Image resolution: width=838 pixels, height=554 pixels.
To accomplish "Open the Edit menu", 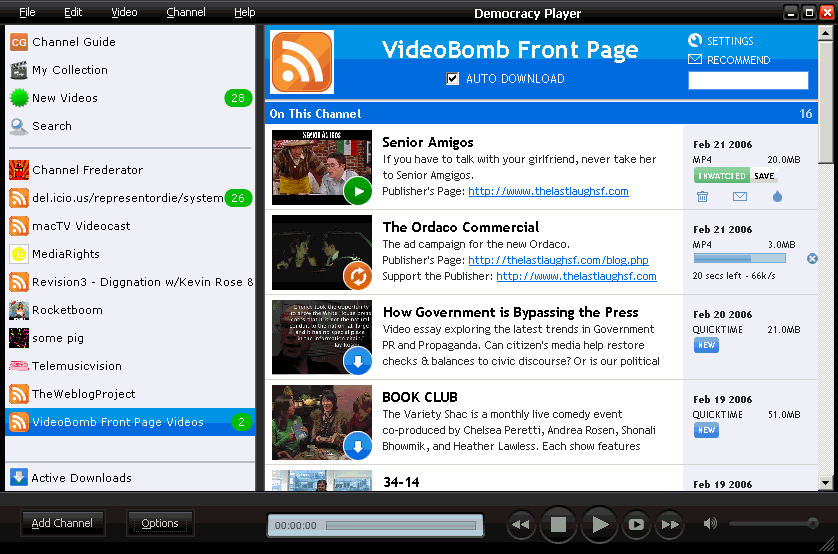I will coord(73,12).
